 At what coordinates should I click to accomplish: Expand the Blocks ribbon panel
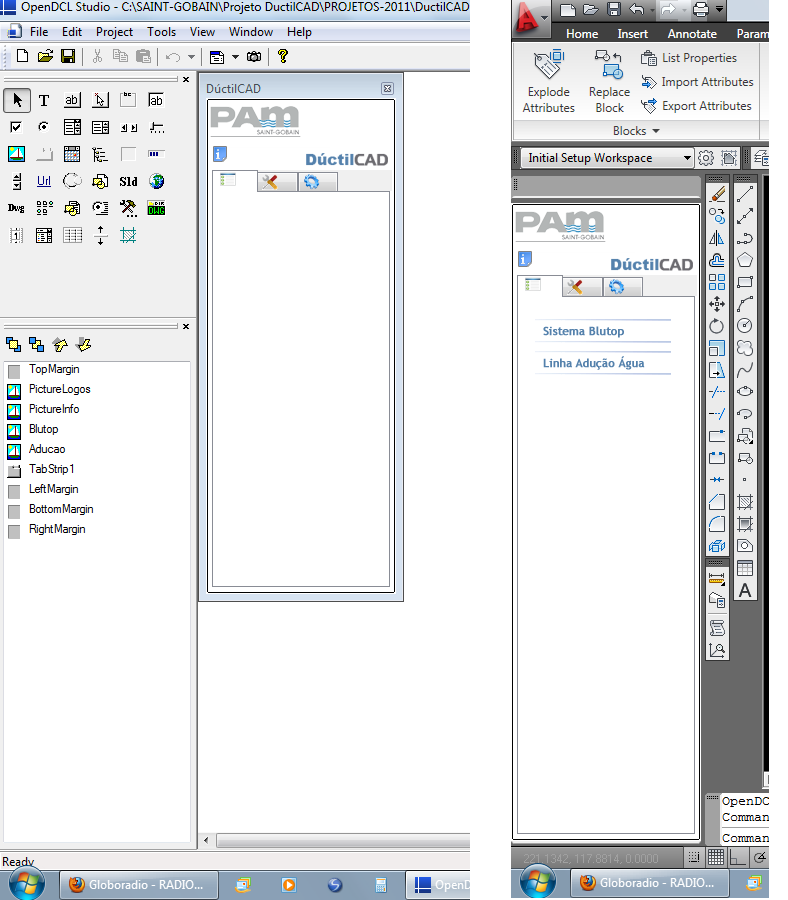click(x=636, y=131)
